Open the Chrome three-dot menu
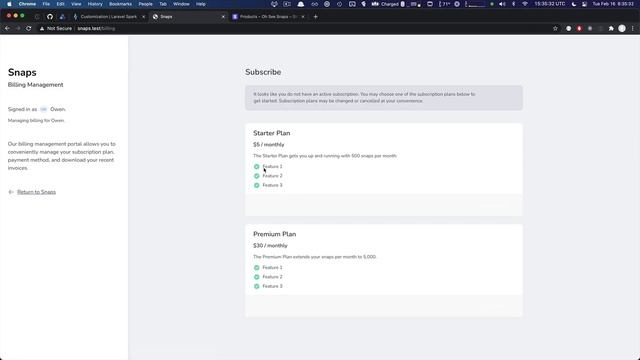Image resolution: width=640 pixels, height=360 pixels. tap(633, 29)
